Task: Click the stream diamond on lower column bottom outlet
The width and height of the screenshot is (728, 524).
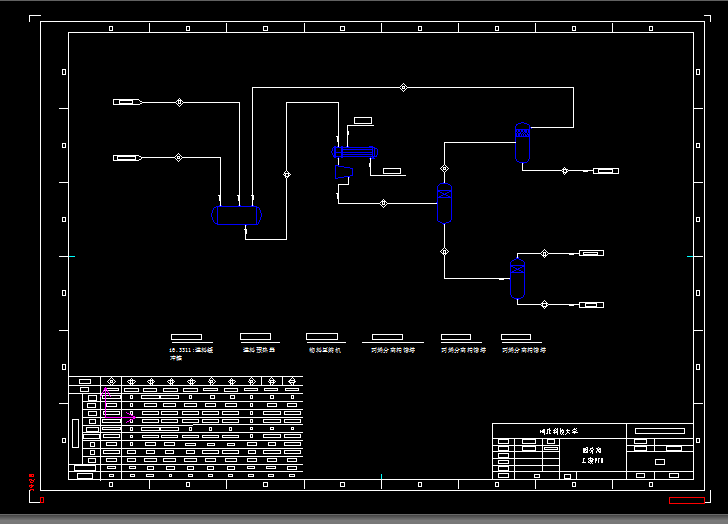Action: [545, 304]
